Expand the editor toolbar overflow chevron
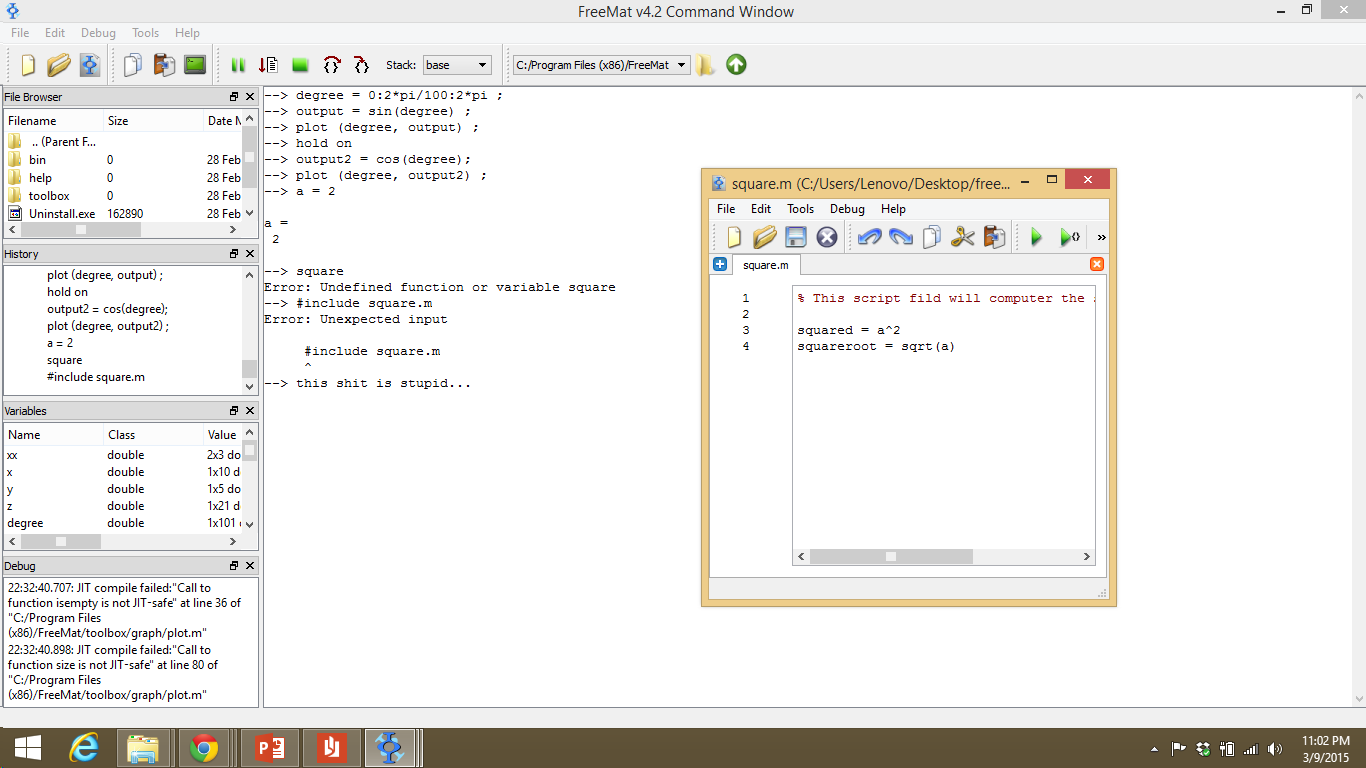 click(x=1101, y=238)
